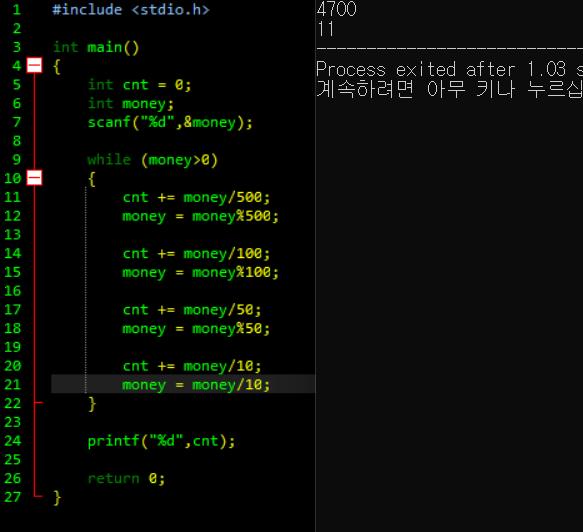Click line number 27 in the gutter
Viewport: 583px width, 532px height.
coord(13,497)
